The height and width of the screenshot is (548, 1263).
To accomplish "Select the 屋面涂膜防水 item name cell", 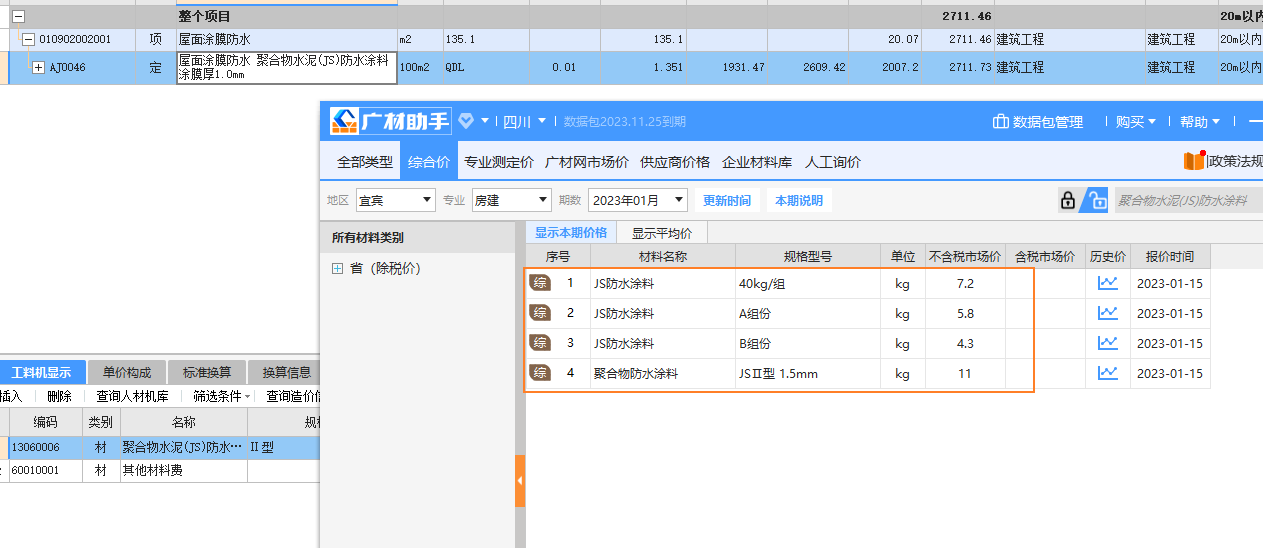I will click(x=286, y=39).
